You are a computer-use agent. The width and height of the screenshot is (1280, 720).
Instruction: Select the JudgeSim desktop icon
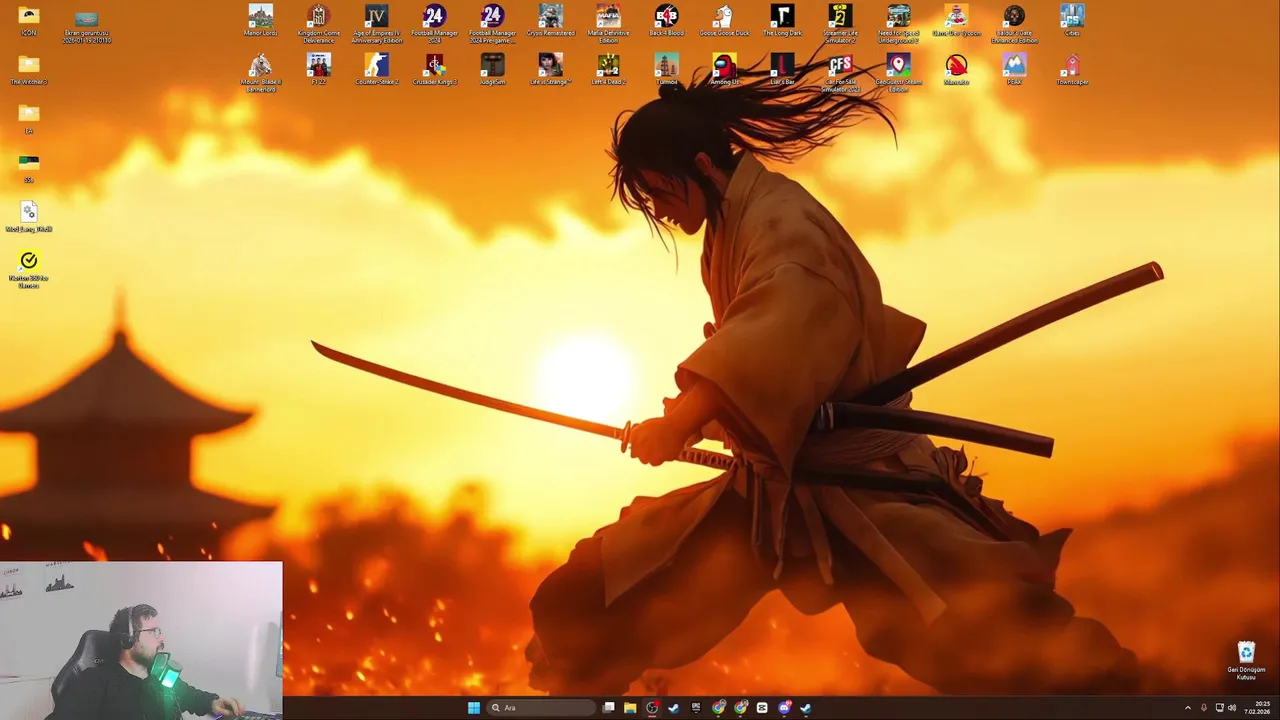point(492,70)
